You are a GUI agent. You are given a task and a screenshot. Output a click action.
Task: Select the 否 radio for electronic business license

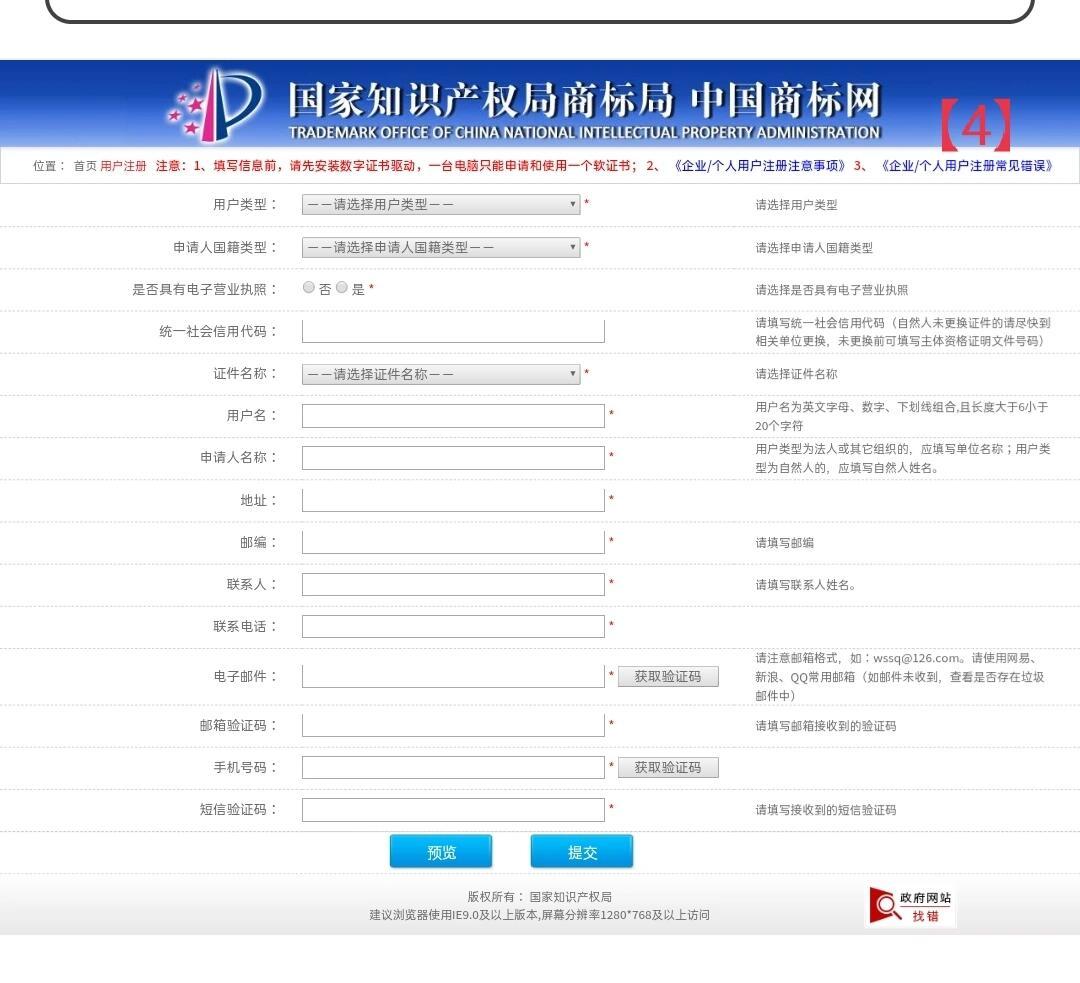(309, 288)
